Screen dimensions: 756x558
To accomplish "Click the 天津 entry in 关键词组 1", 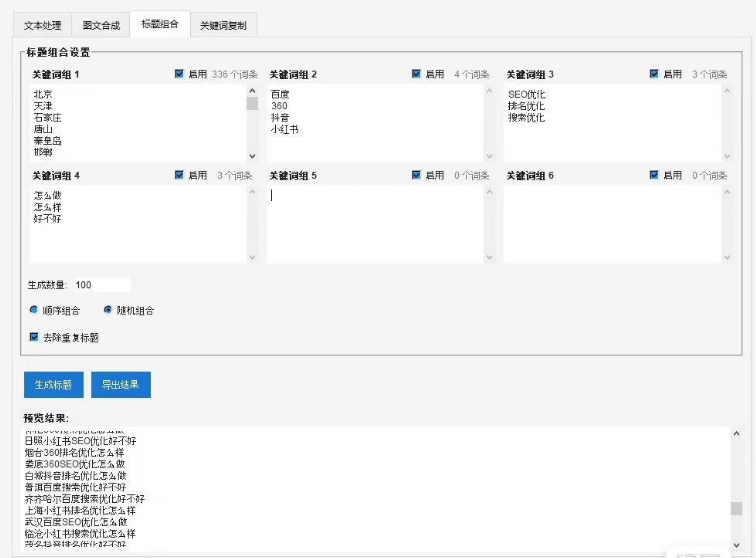I will click(43, 106).
